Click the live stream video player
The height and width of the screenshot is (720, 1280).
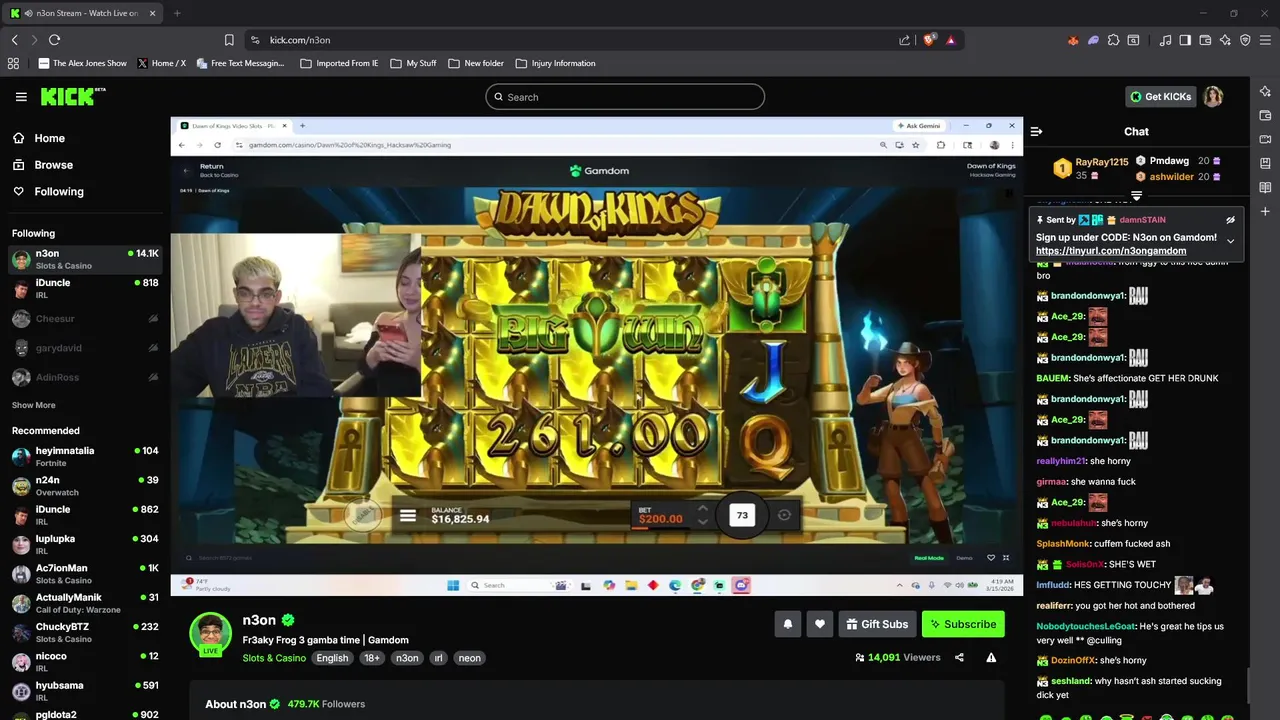click(x=596, y=356)
